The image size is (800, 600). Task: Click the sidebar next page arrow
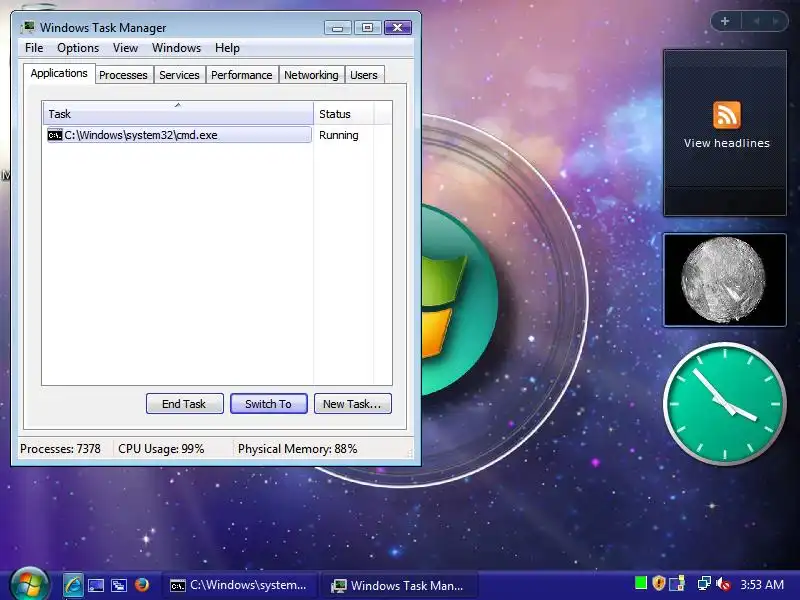point(776,21)
